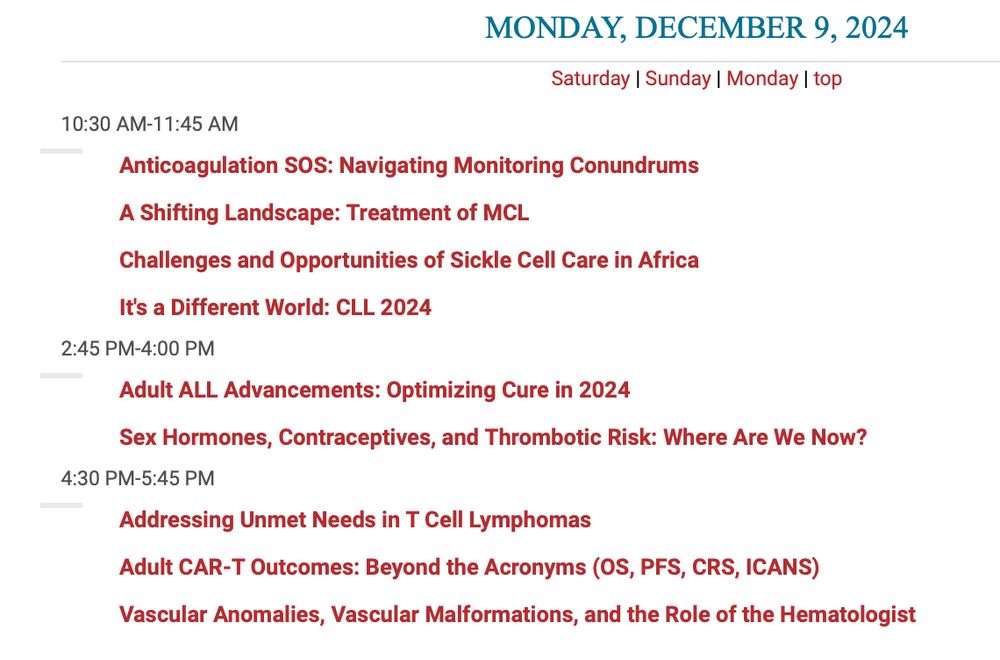
Task: Open Vascular Anomalies, Vascular Malformations session link
Action: [516, 614]
